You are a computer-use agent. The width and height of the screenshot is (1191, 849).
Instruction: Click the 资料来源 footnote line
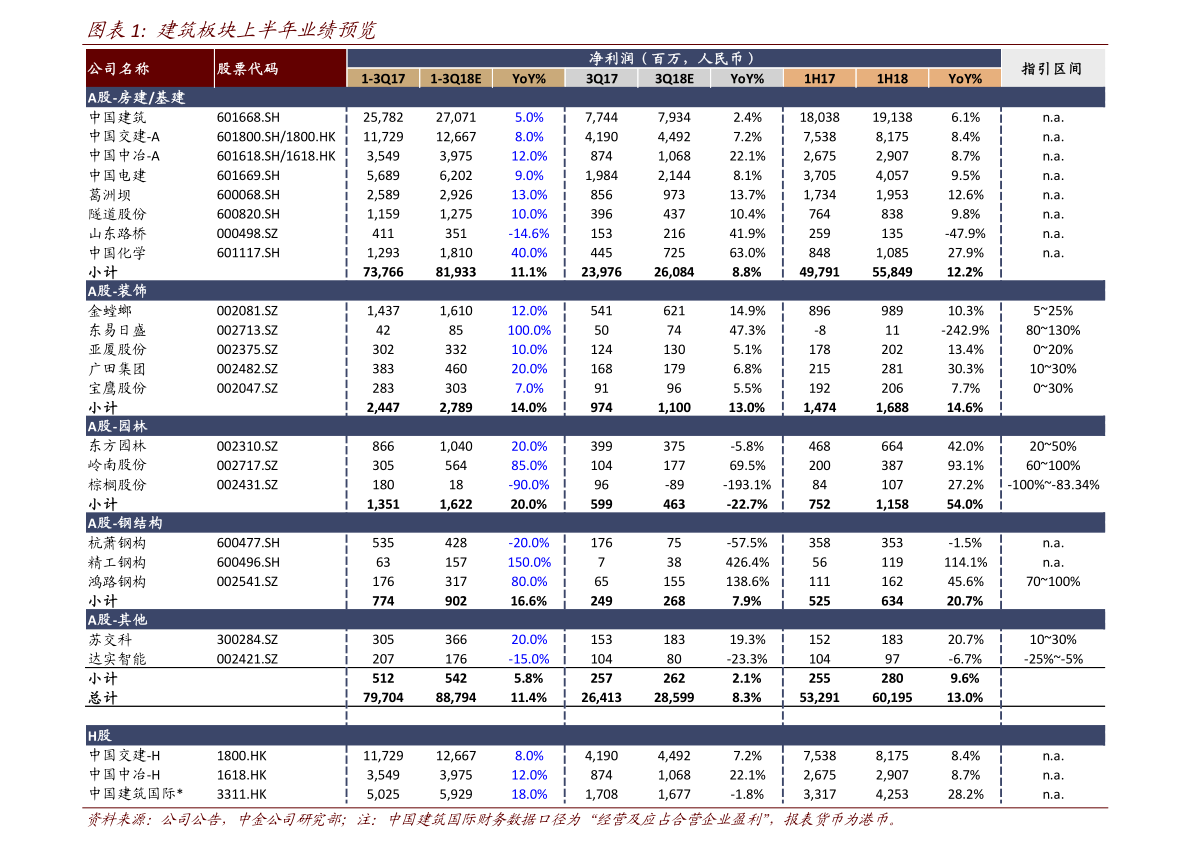point(492,820)
